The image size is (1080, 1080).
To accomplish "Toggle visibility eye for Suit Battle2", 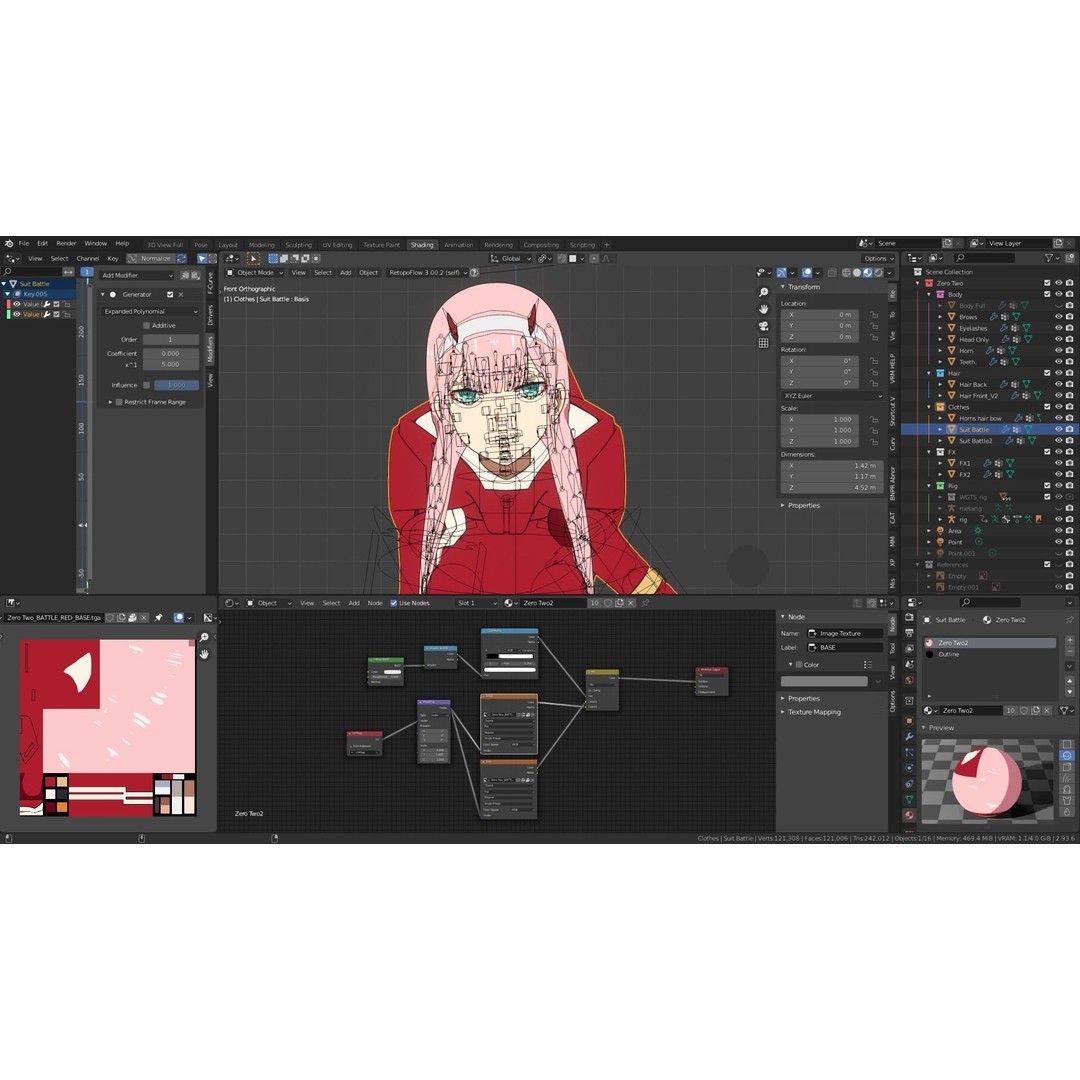I will pos(1059,441).
